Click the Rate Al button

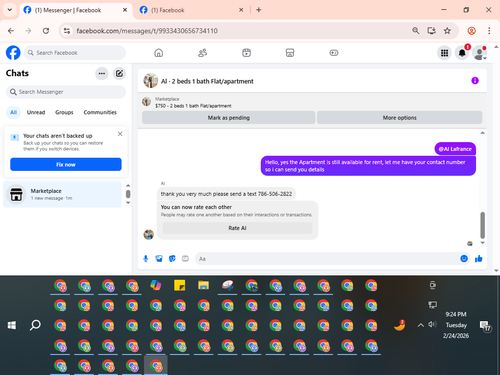pos(237,228)
